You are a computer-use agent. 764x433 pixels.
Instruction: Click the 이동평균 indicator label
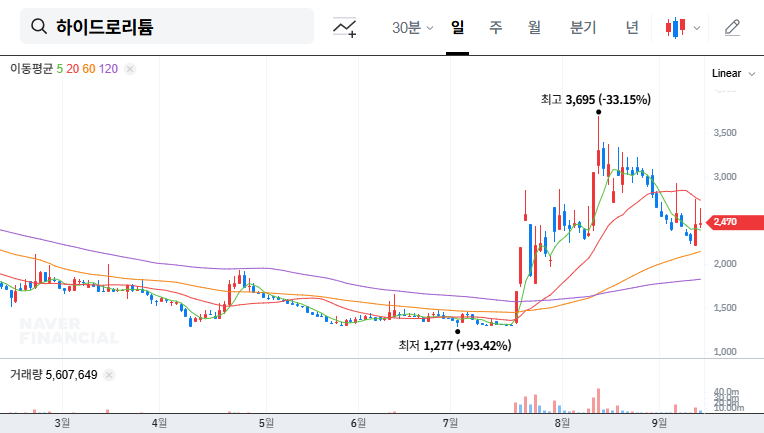coord(31,69)
